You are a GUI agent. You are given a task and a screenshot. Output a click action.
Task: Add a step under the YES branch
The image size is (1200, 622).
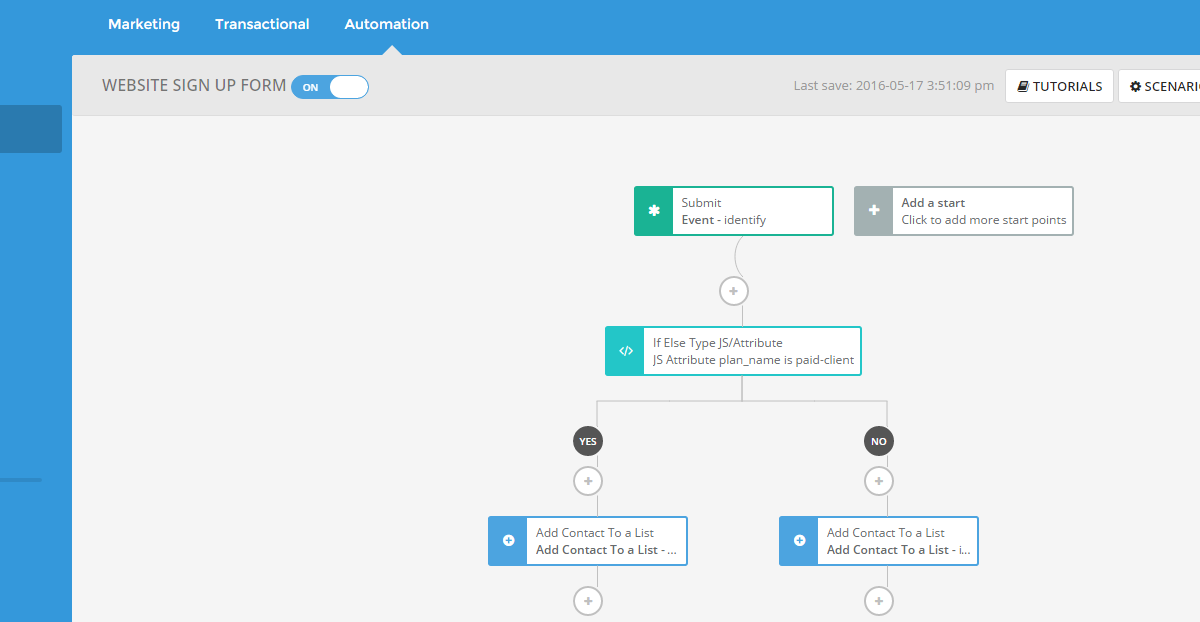pos(588,481)
